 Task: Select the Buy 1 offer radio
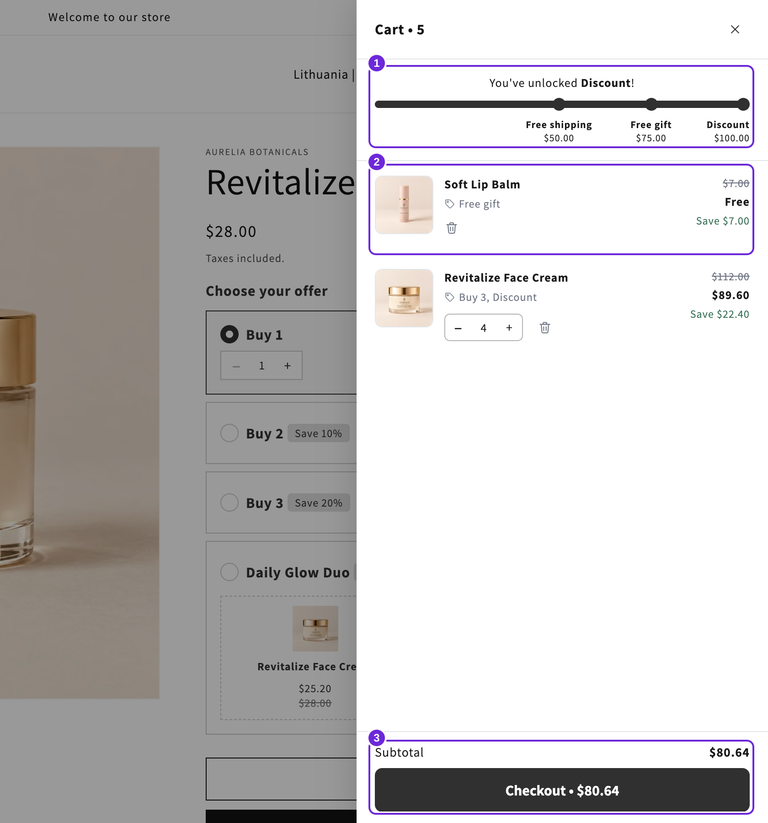tap(229, 334)
